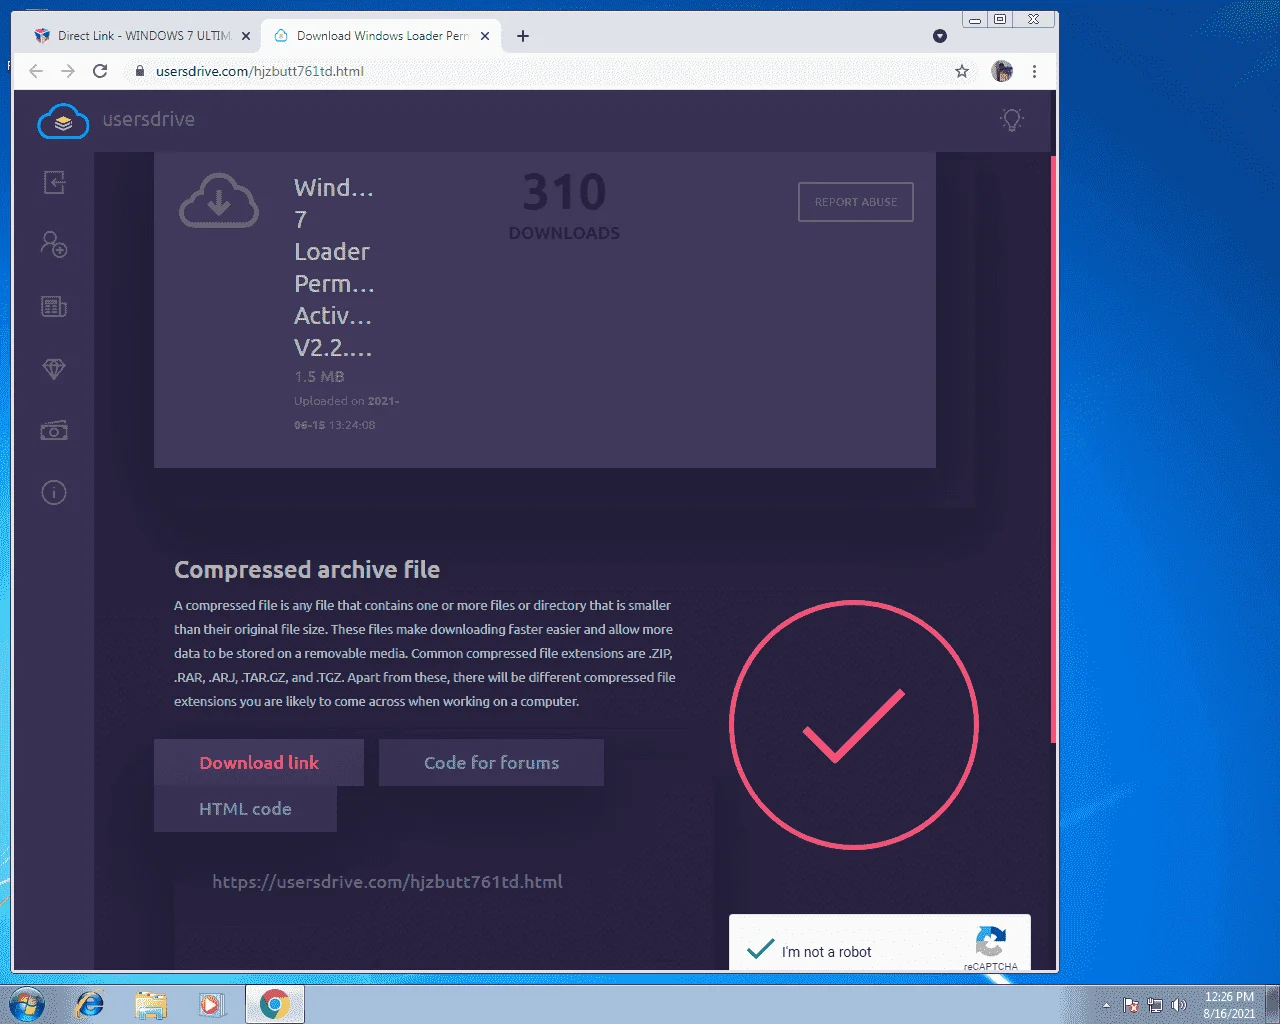Open the diamond premium sidebar icon
1280x1024 pixels.
click(x=54, y=368)
